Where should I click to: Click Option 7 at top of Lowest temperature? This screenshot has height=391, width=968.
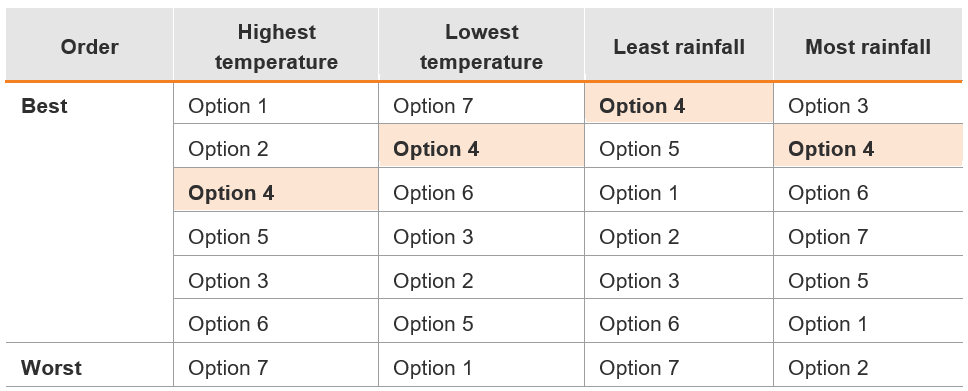pos(433,106)
